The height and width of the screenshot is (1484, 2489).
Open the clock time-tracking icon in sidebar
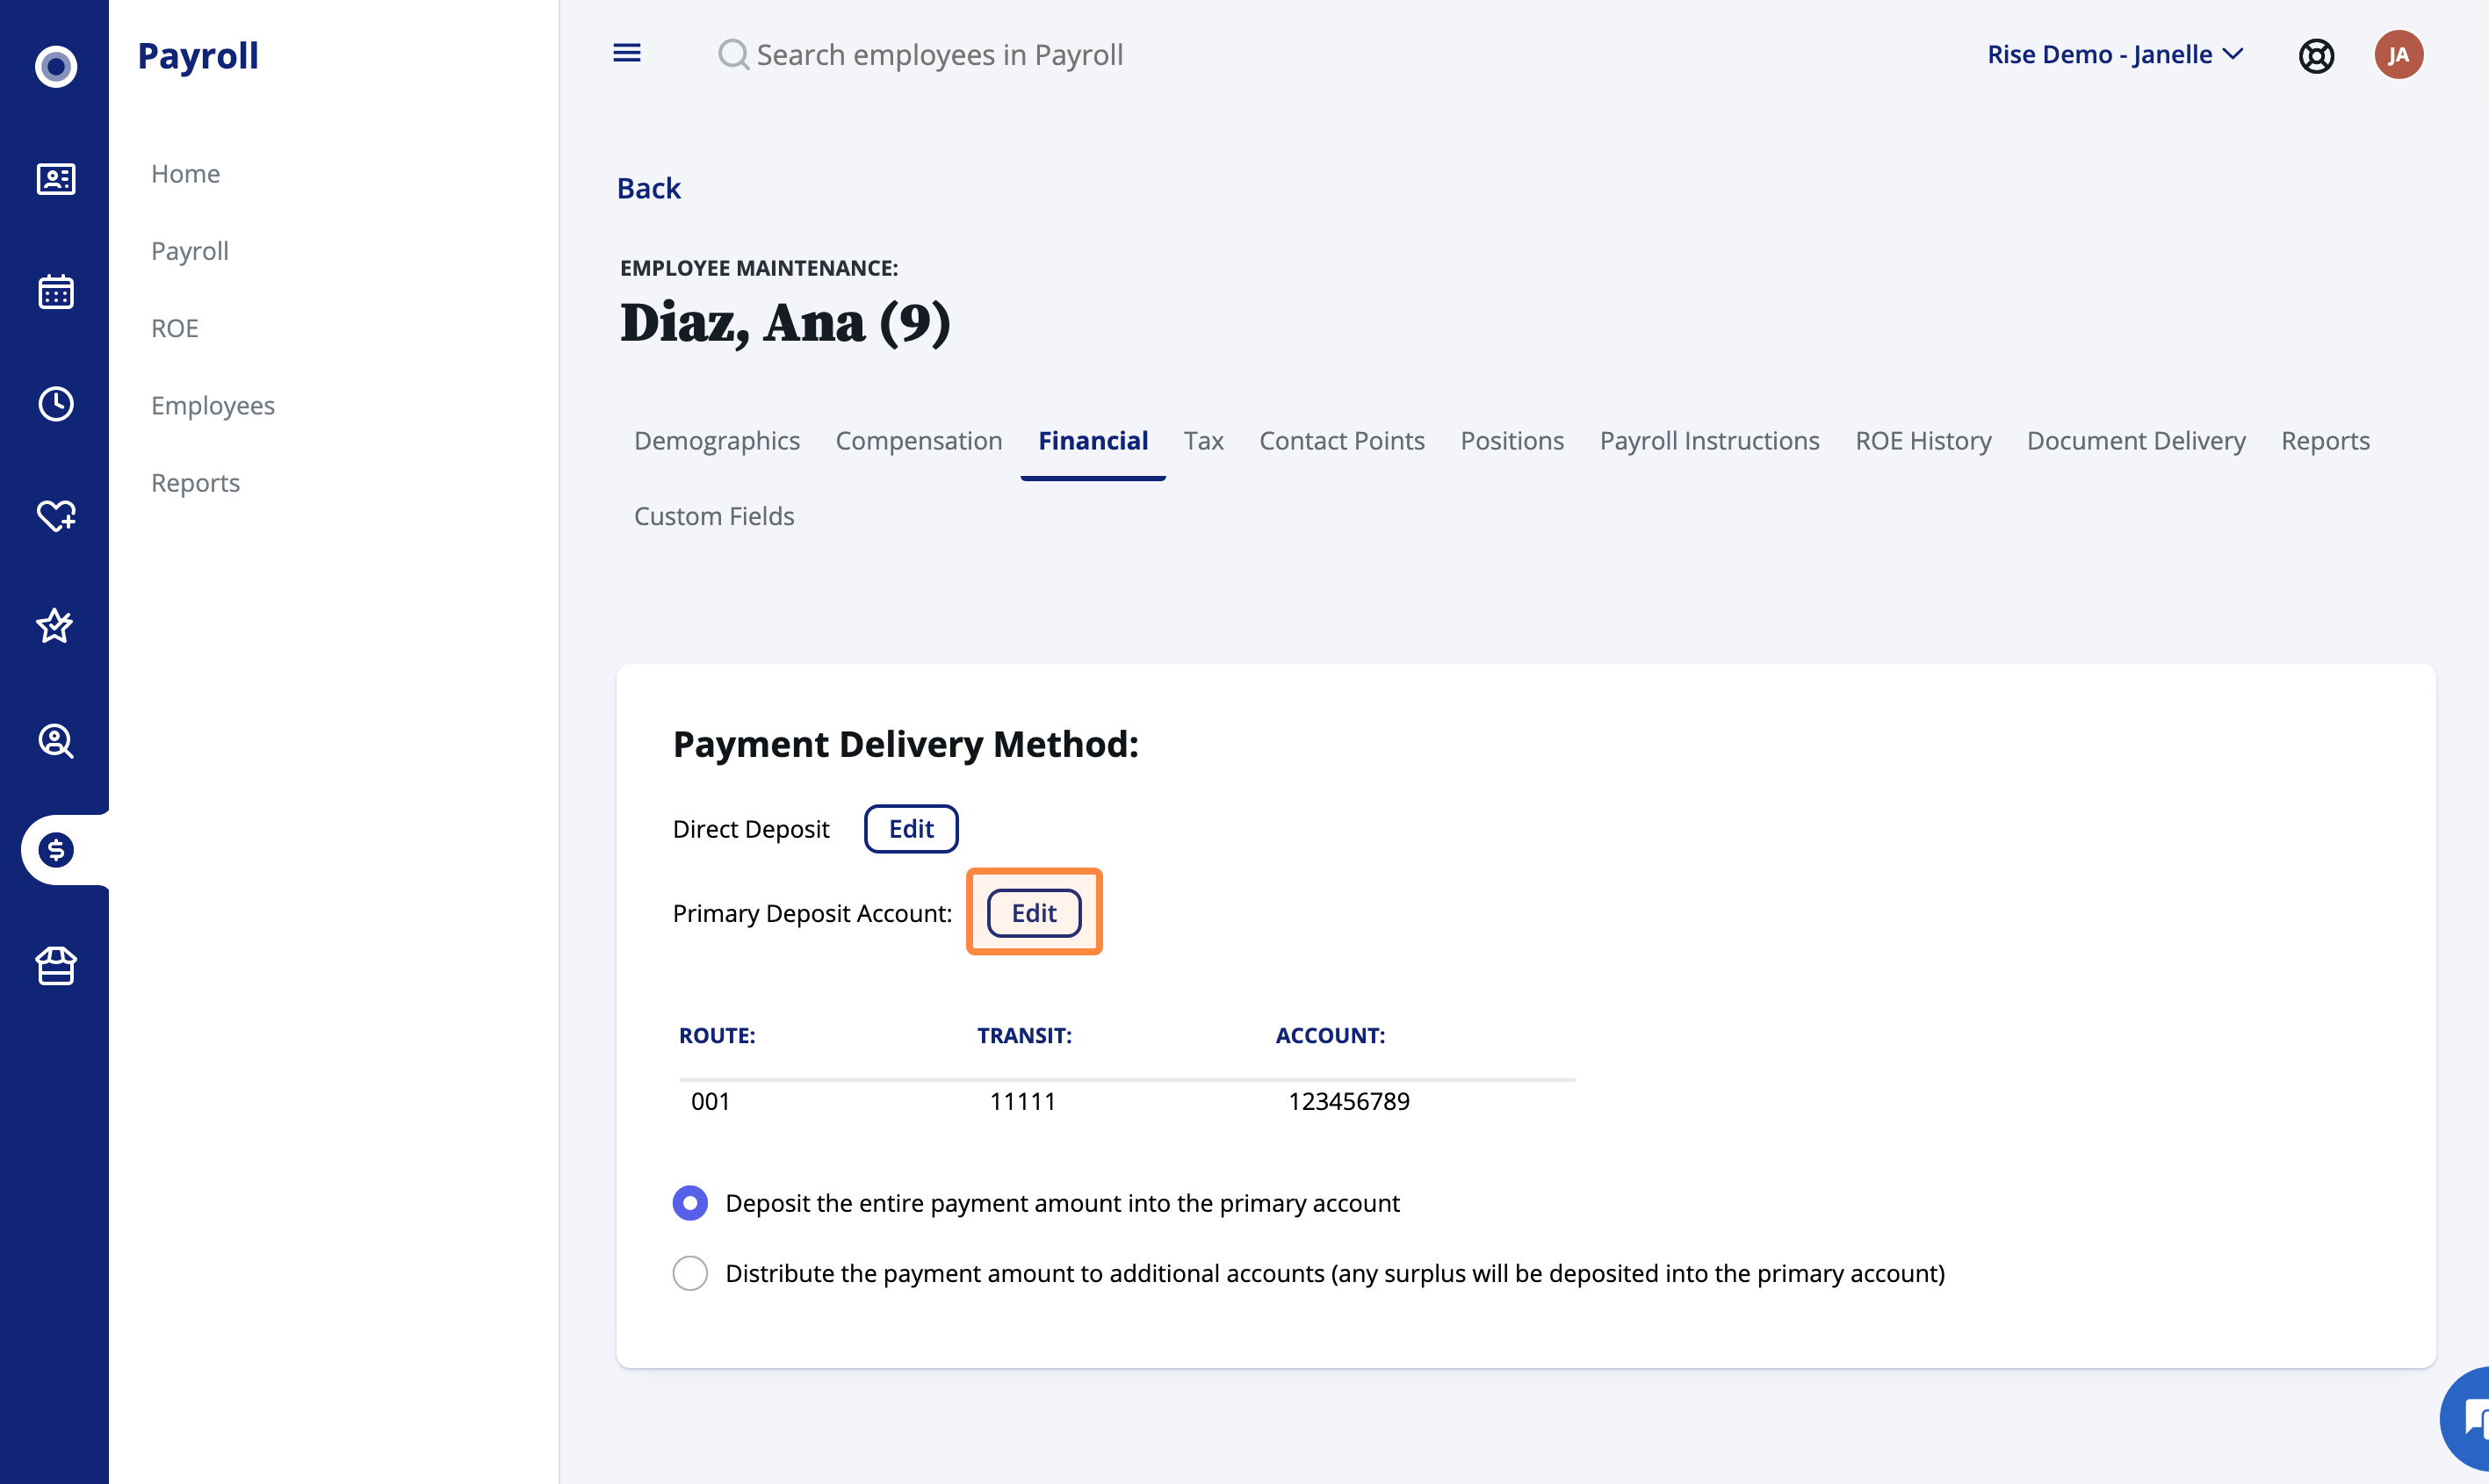click(56, 404)
